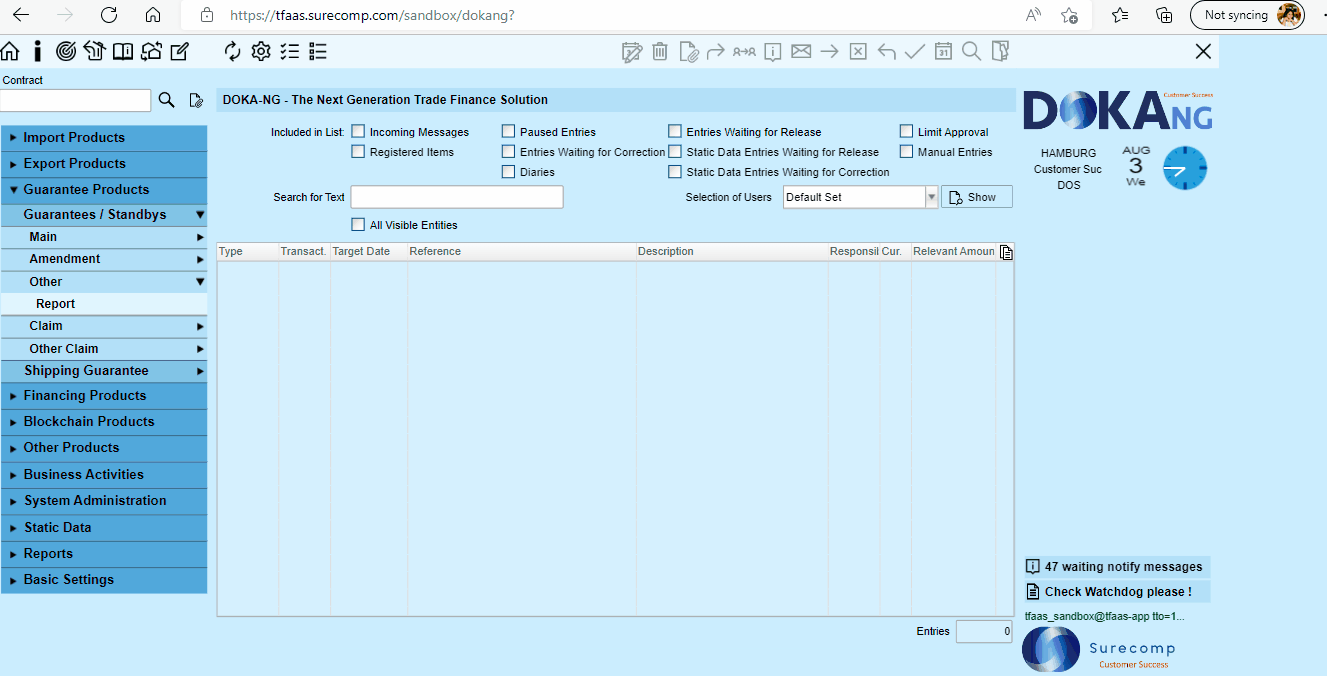Click the Contract input field
The height and width of the screenshot is (676, 1327).
[x=75, y=100]
